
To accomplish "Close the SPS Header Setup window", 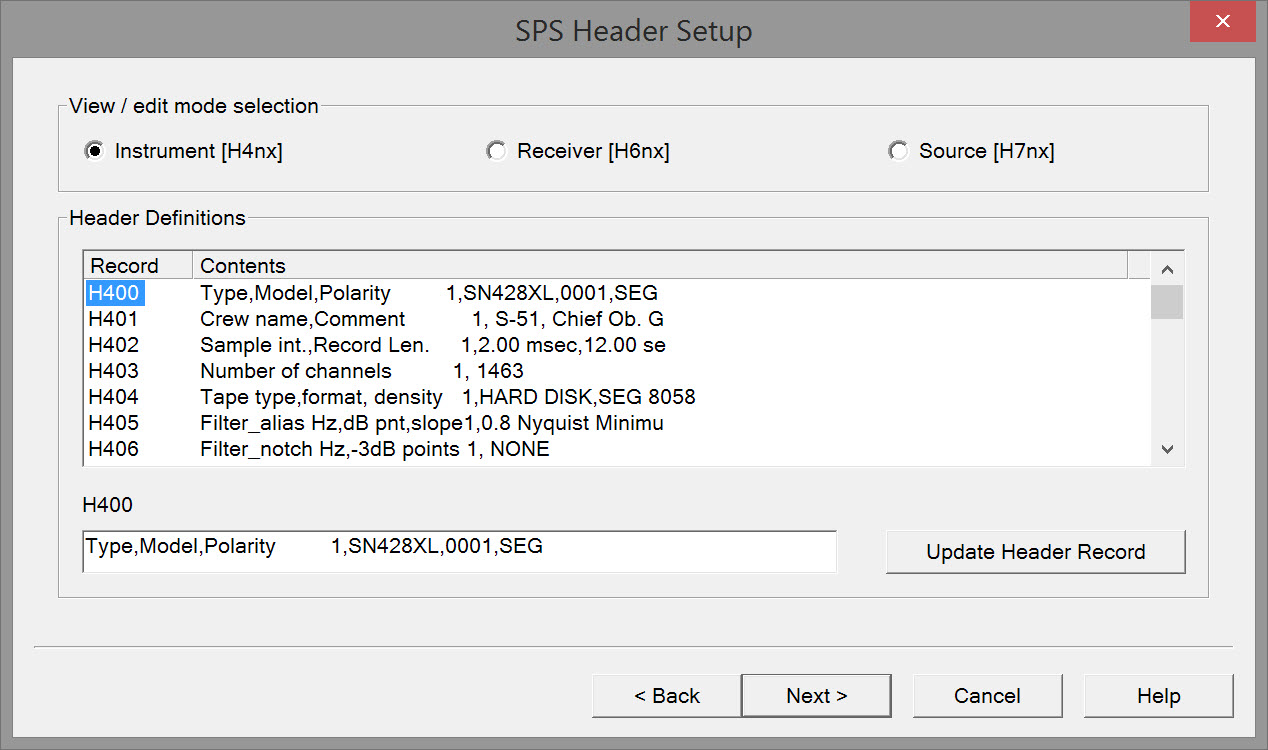I will [x=1222, y=22].
